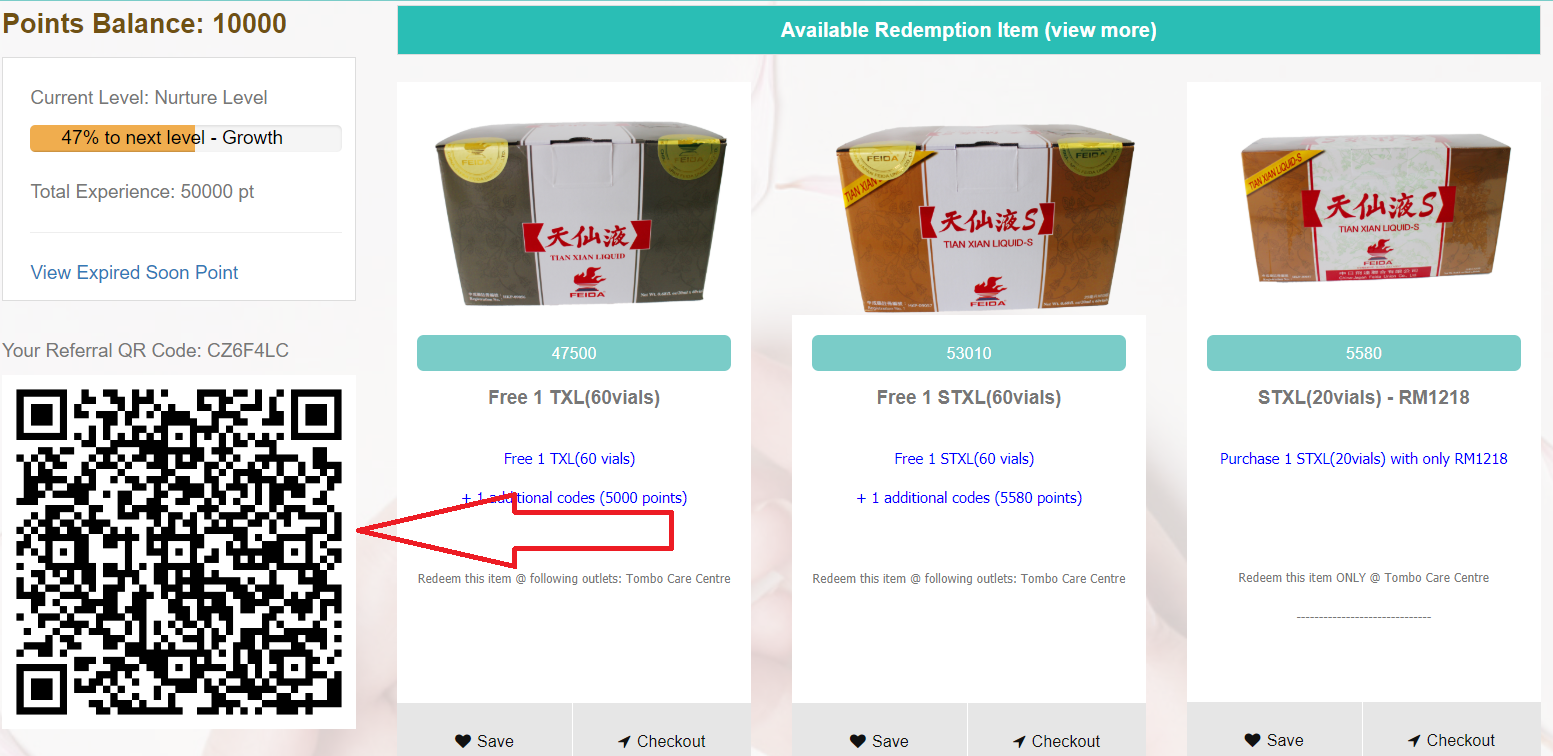Open the View Expired Soon Point link

coord(135,272)
